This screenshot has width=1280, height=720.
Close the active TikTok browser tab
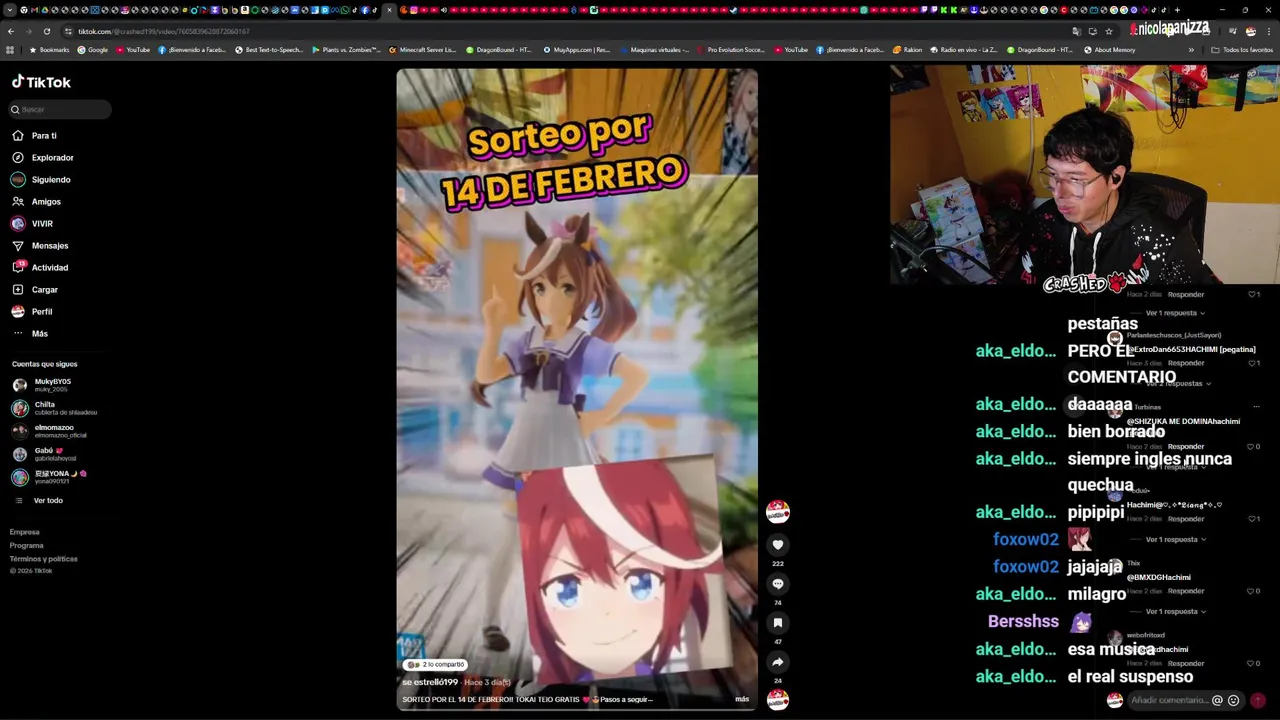click(390, 10)
